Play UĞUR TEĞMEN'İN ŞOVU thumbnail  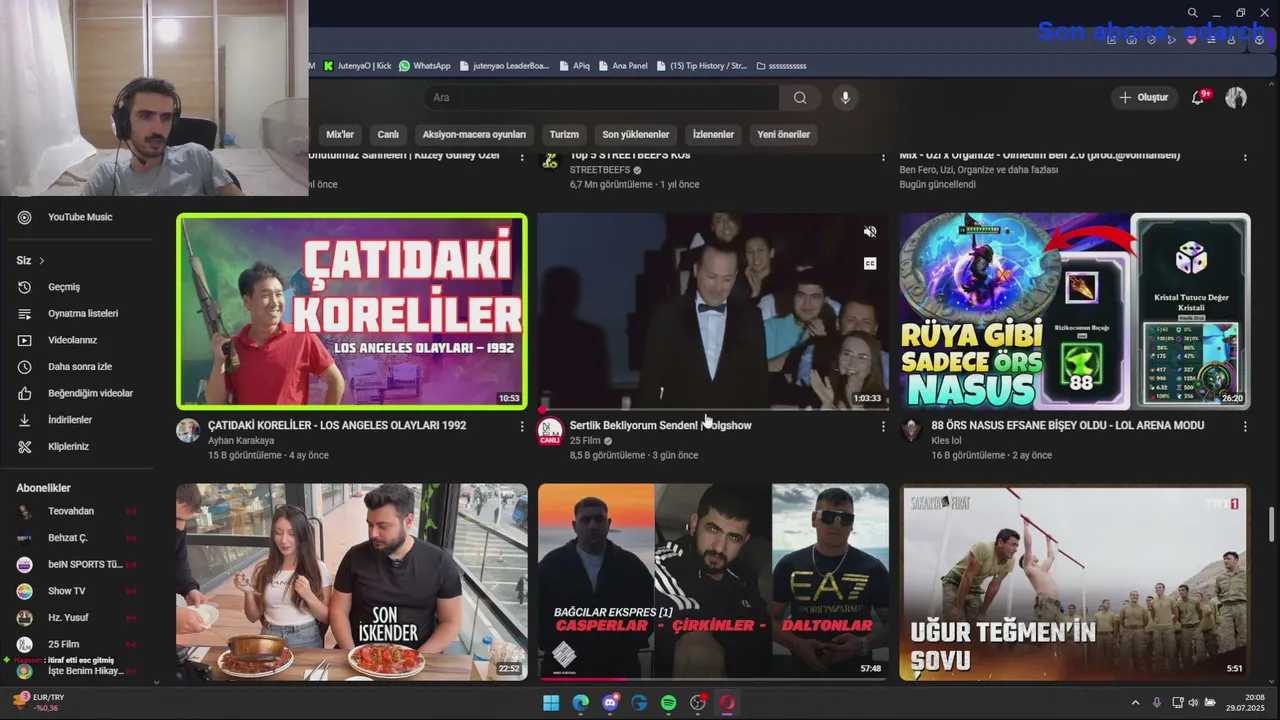1075,581
